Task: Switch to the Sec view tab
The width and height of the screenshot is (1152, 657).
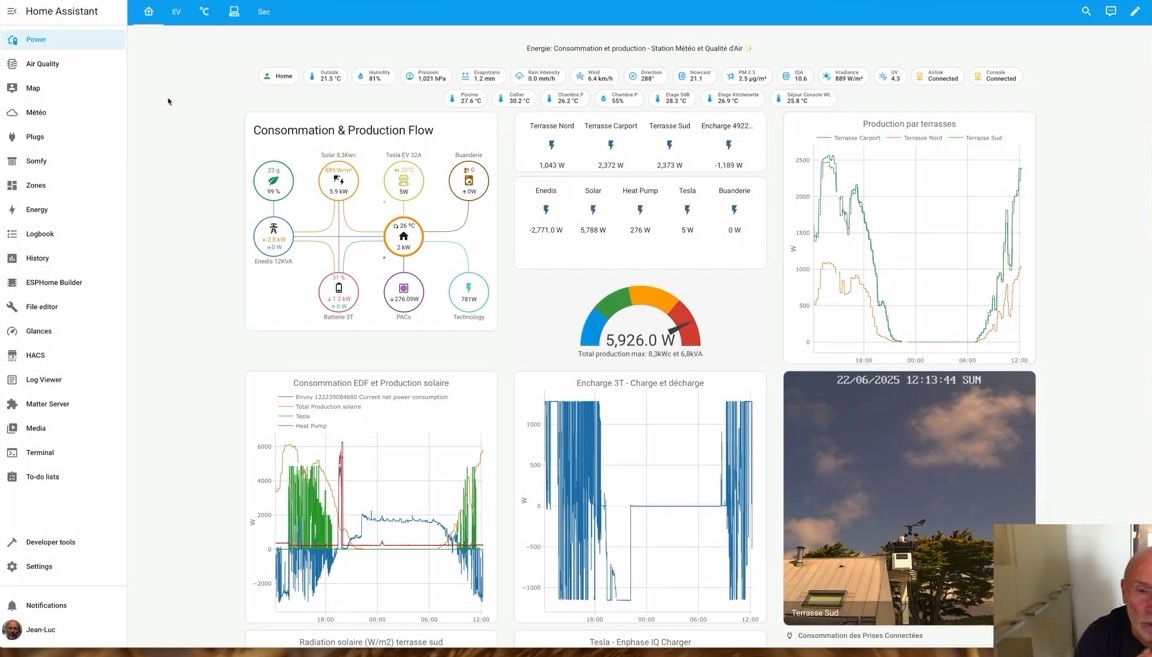Action: pyautogui.click(x=264, y=12)
